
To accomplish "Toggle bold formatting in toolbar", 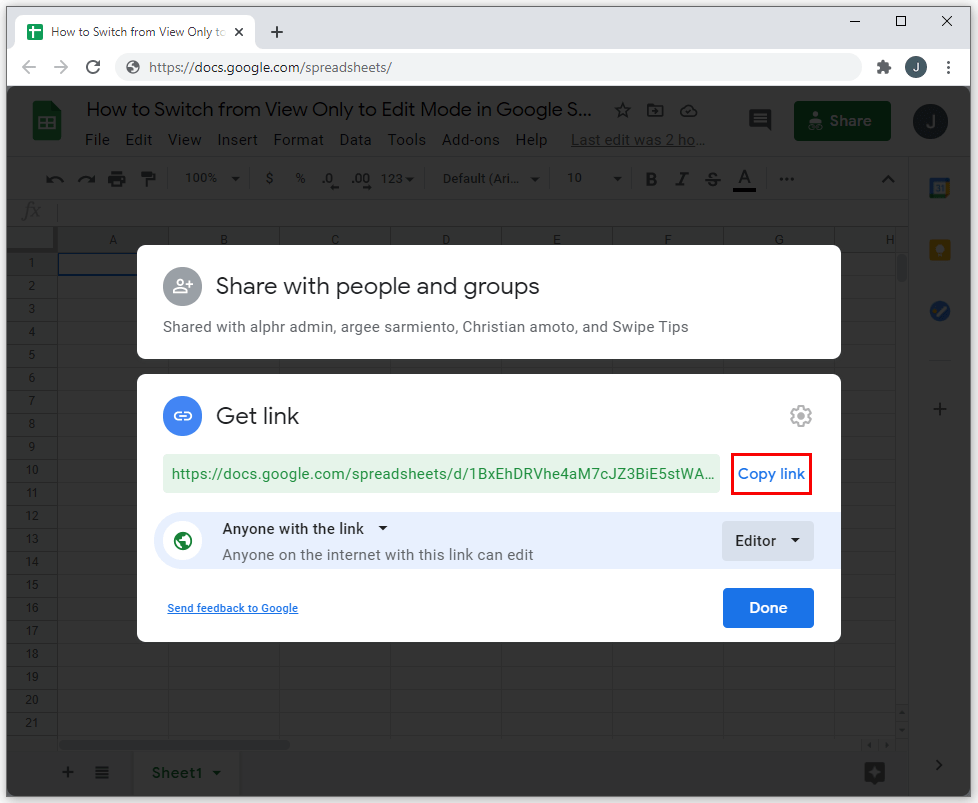I will pos(651,179).
